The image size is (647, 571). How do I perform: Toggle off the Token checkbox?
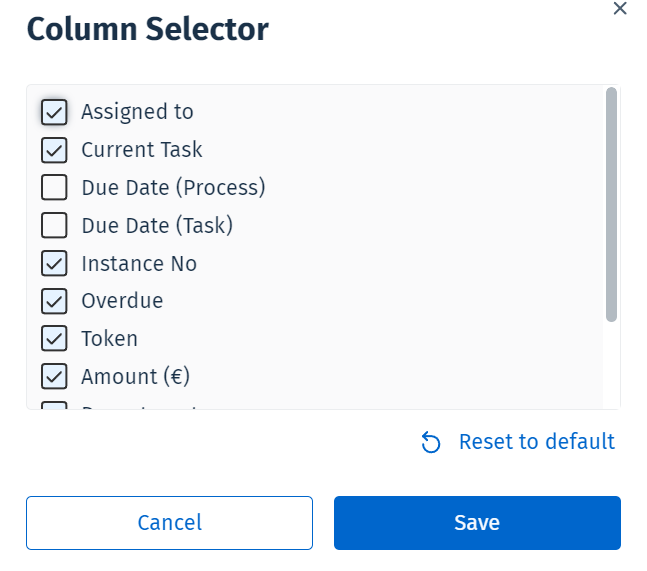click(54, 339)
